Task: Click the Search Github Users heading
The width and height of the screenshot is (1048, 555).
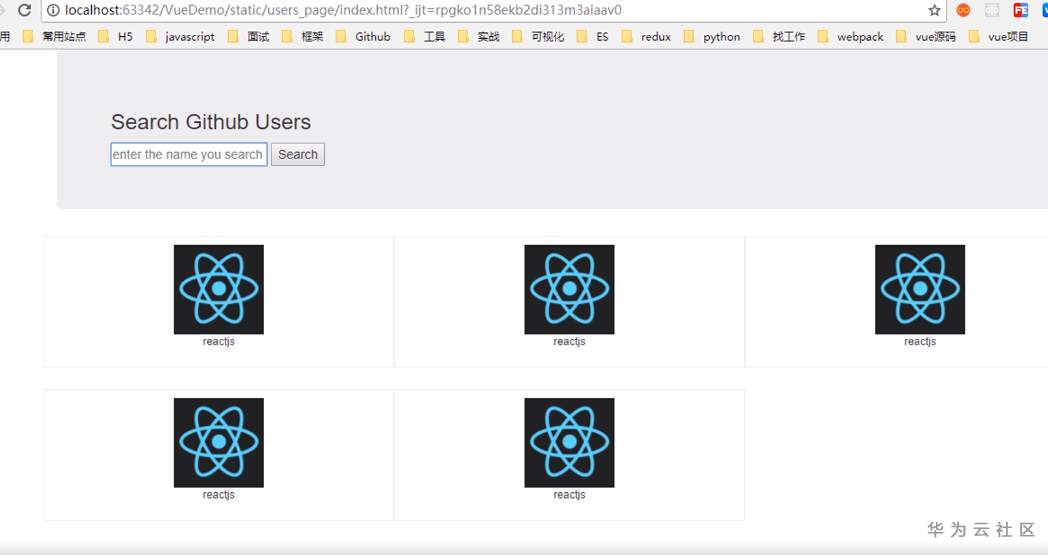Action: click(211, 122)
